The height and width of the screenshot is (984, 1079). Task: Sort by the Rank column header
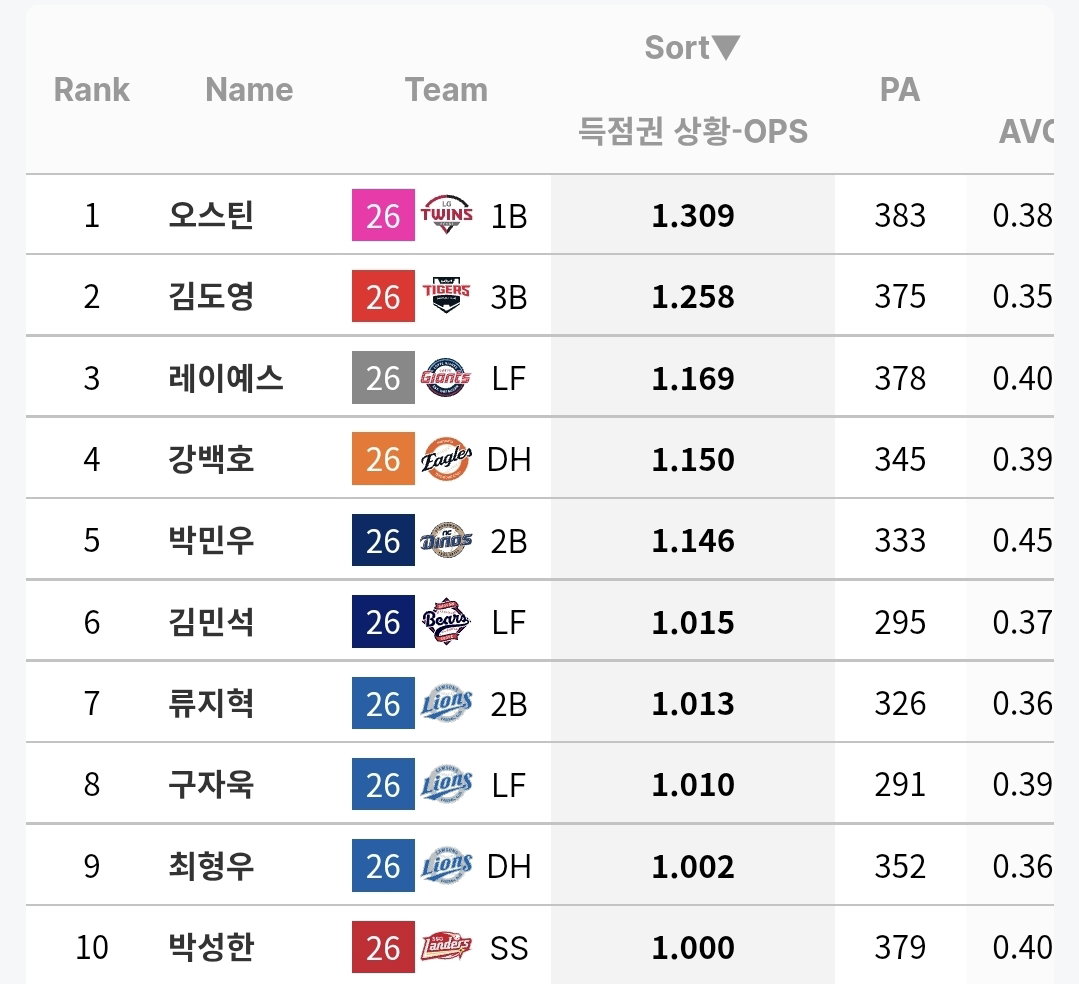pyautogui.click(x=92, y=89)
